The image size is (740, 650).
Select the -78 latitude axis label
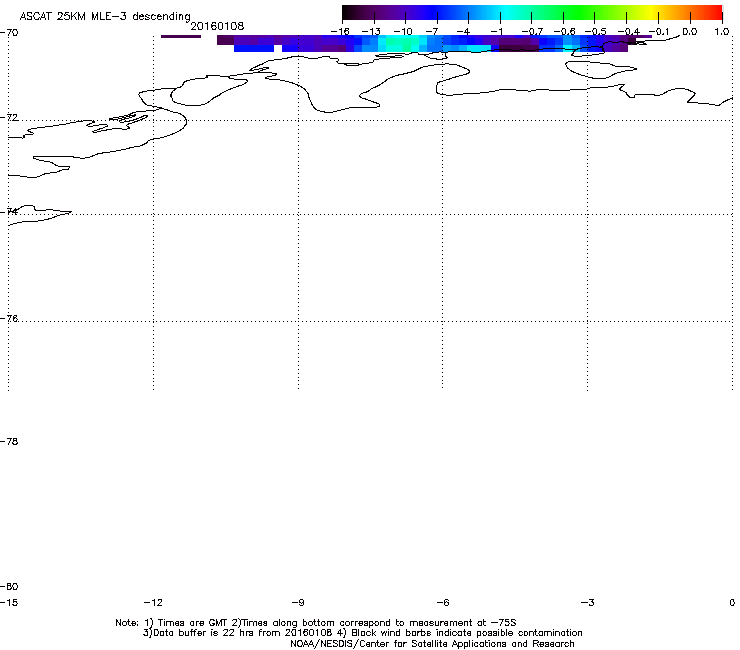tap(9, 441)
